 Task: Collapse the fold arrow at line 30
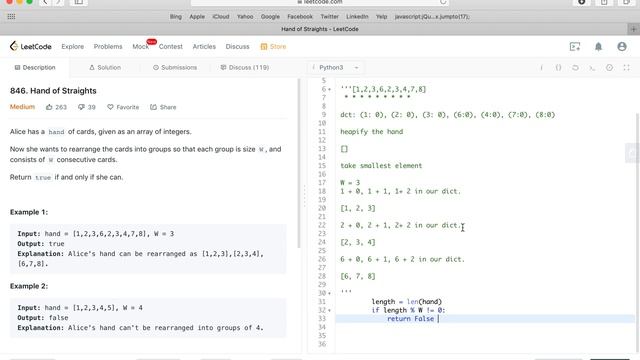[330, 293]
